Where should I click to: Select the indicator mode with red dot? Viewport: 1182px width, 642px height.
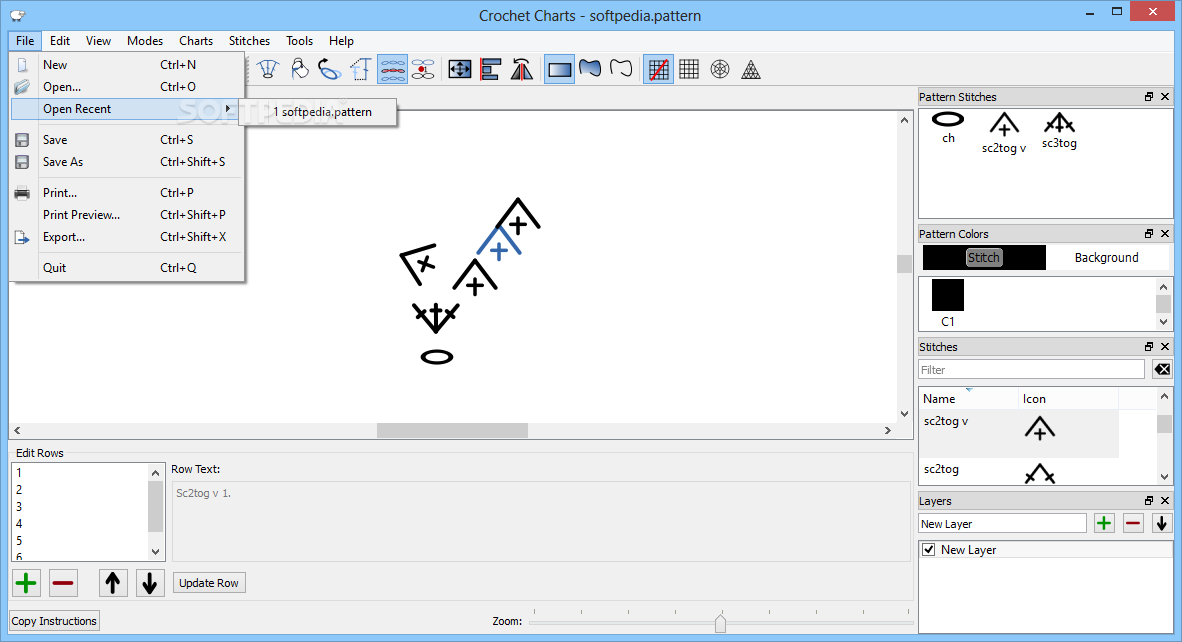(424, 69)
